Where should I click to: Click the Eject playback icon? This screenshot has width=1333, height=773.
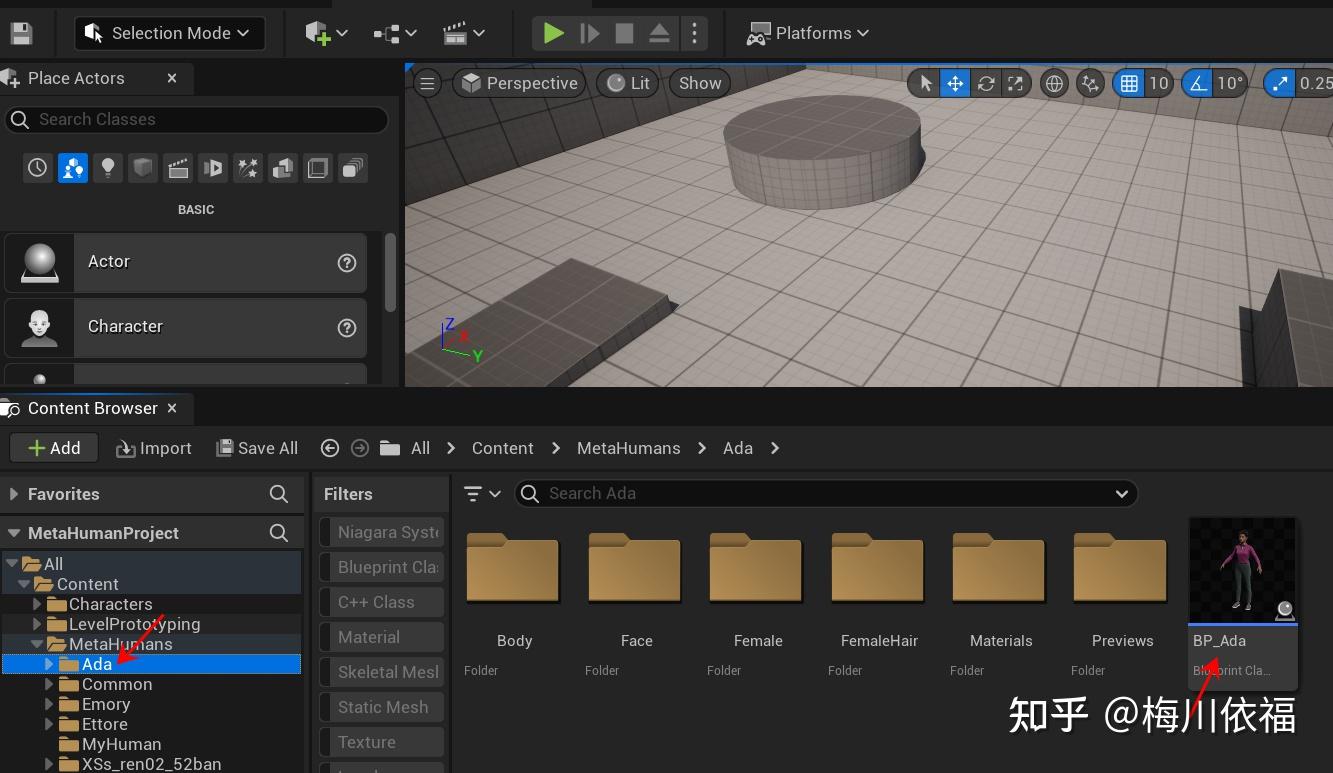[659, 33]
